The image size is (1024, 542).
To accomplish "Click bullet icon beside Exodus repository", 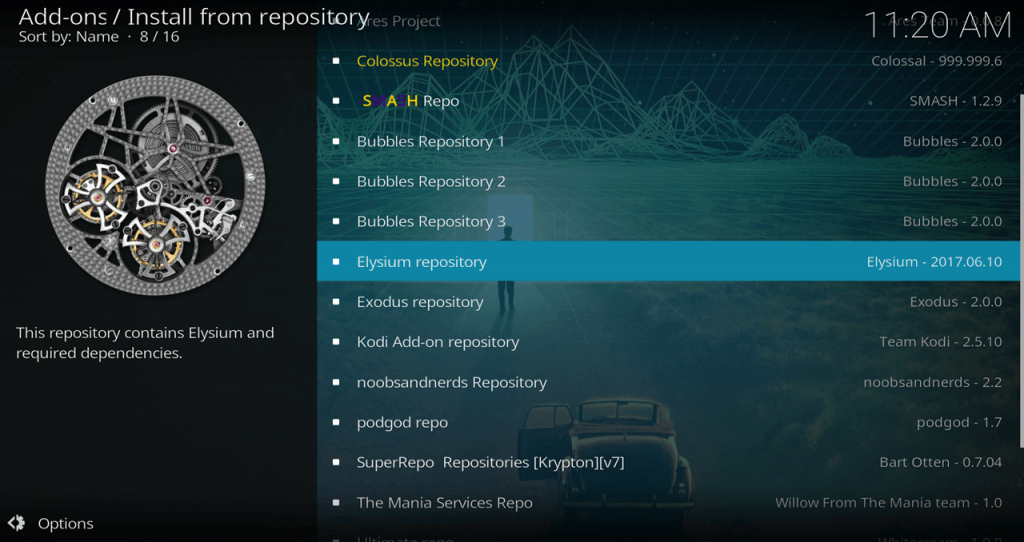I will [336, 302].
